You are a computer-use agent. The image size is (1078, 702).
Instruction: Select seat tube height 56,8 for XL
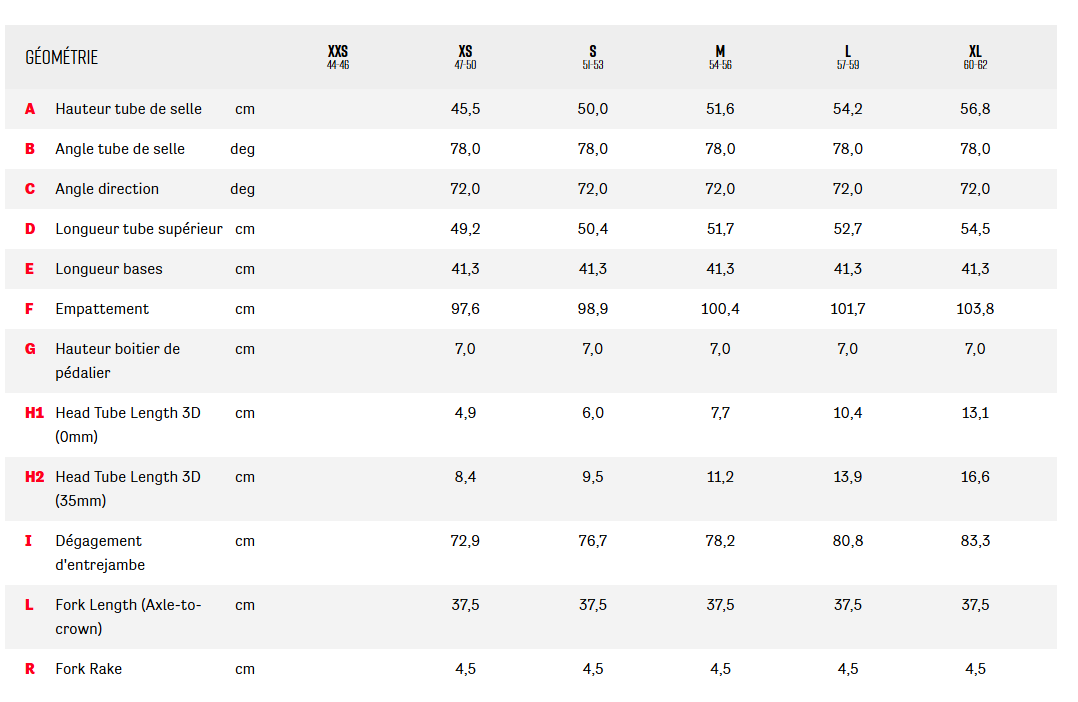[x=975, y=109]
